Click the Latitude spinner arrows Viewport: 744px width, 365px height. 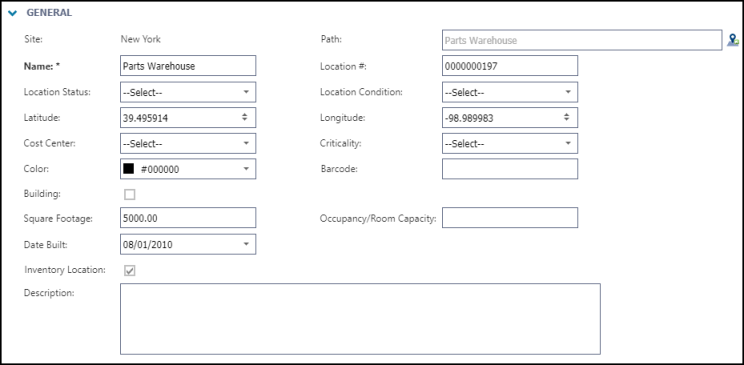(245, 117)
